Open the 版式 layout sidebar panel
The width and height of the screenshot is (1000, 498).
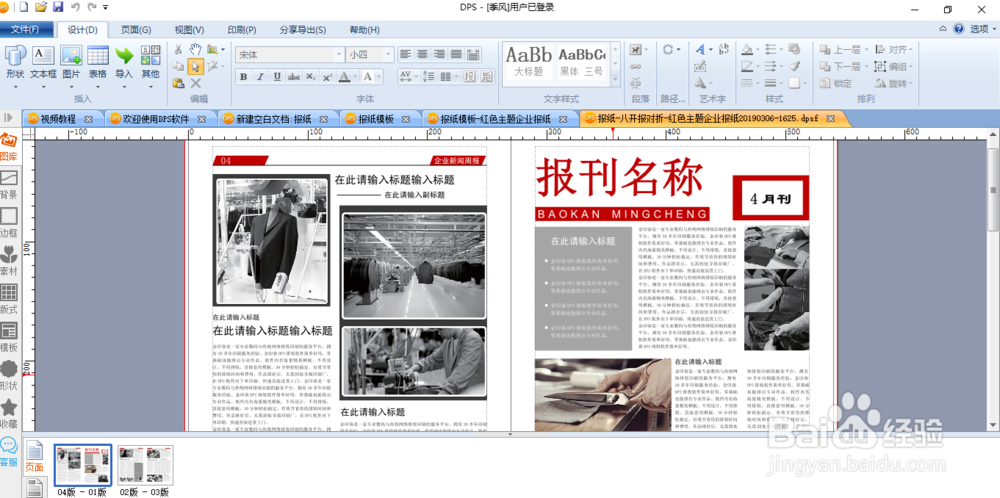[8, 300]
